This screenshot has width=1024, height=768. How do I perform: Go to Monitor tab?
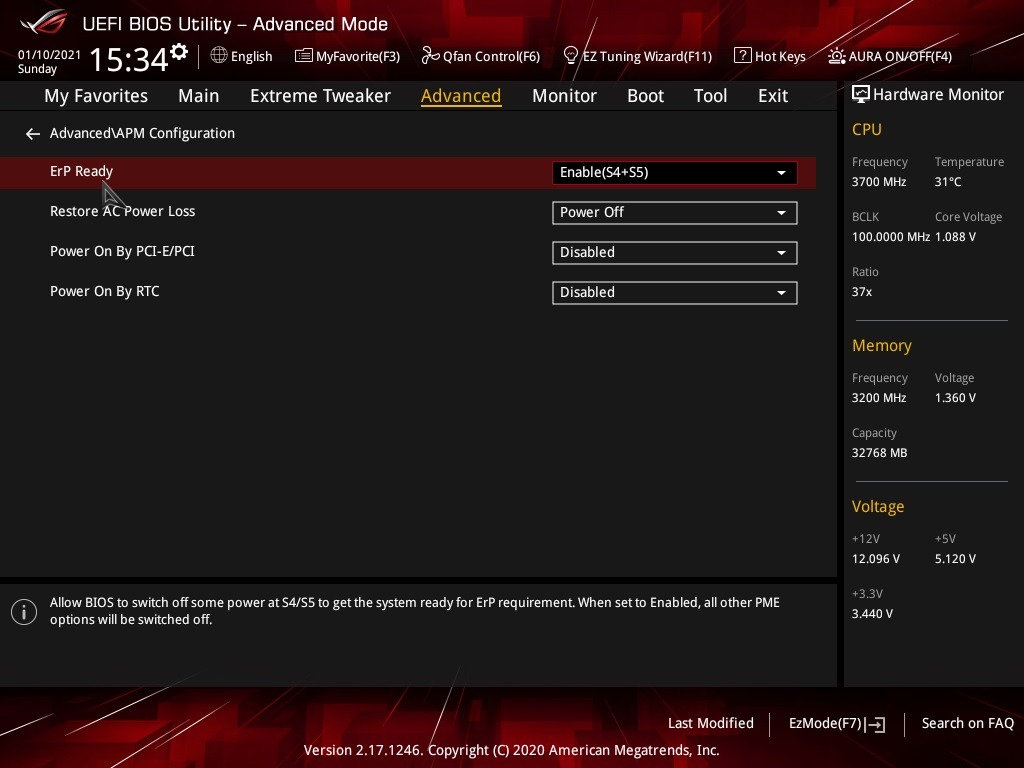pos(564,96)
